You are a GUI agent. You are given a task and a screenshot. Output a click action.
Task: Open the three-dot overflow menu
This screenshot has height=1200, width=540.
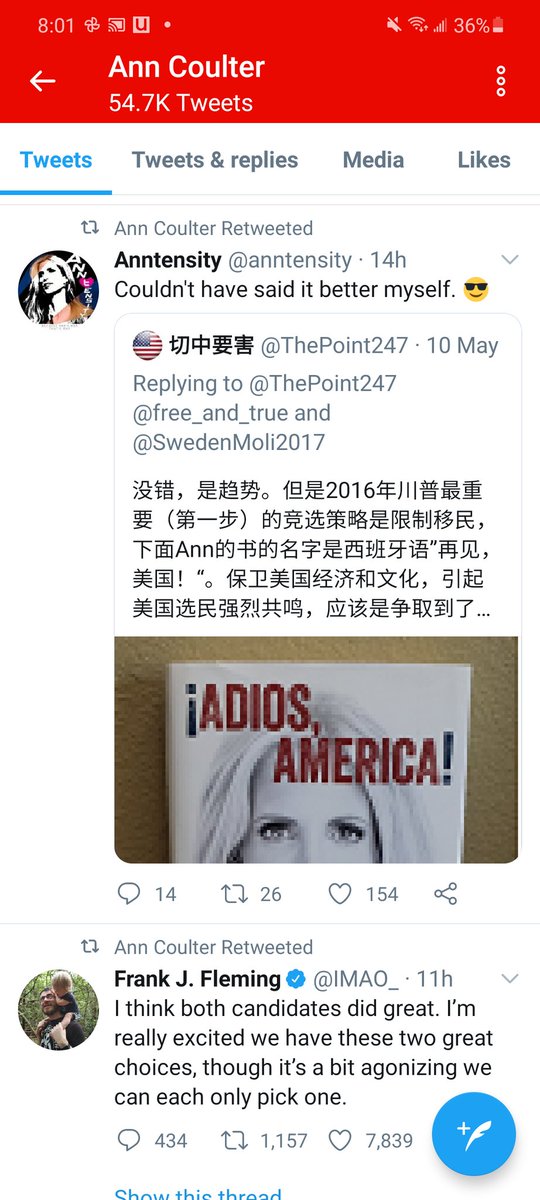(x=501, y=81)
